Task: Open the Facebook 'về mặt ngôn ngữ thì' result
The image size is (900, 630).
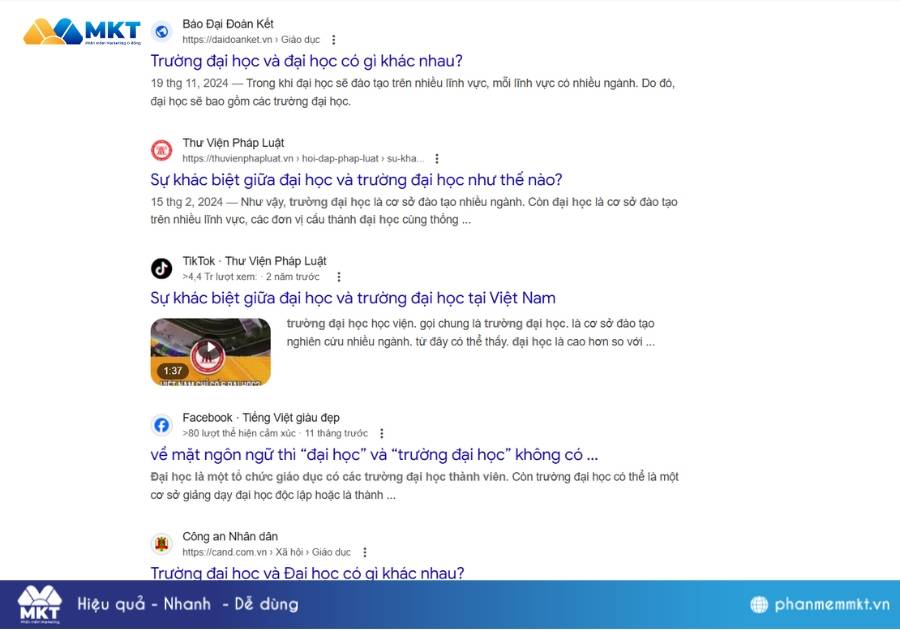Action: coord(374,455)
